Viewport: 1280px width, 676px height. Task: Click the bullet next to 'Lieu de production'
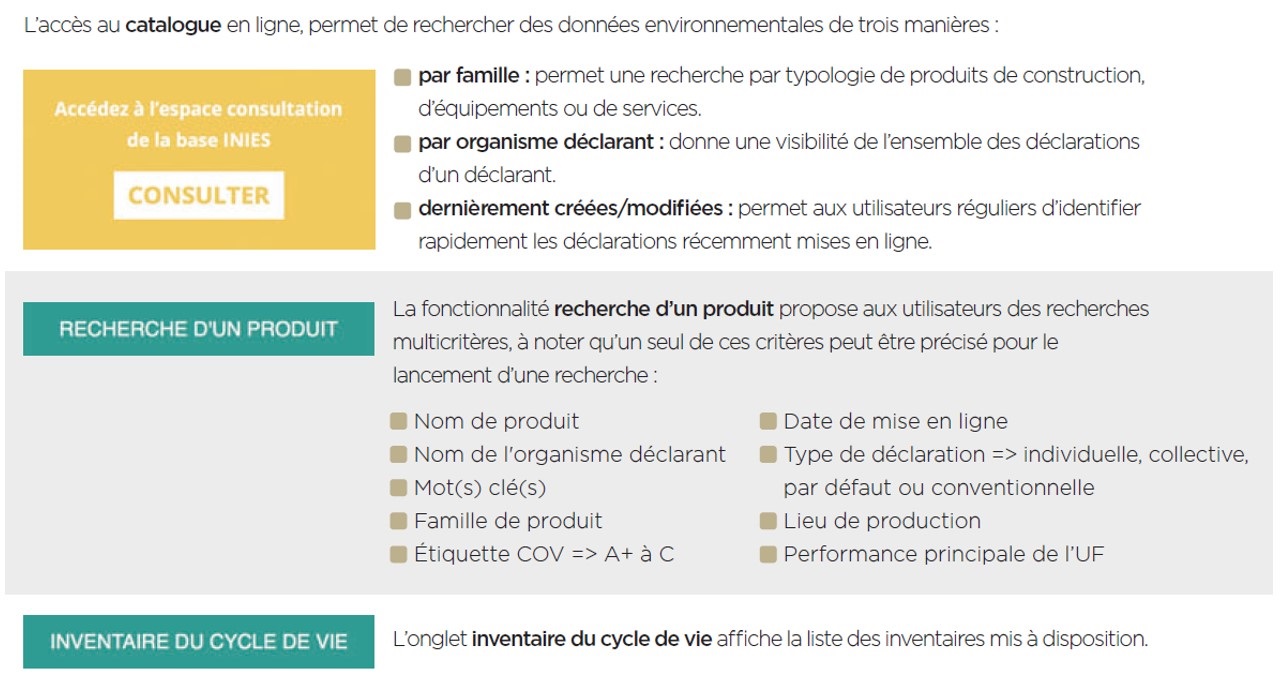coord(768,520)
